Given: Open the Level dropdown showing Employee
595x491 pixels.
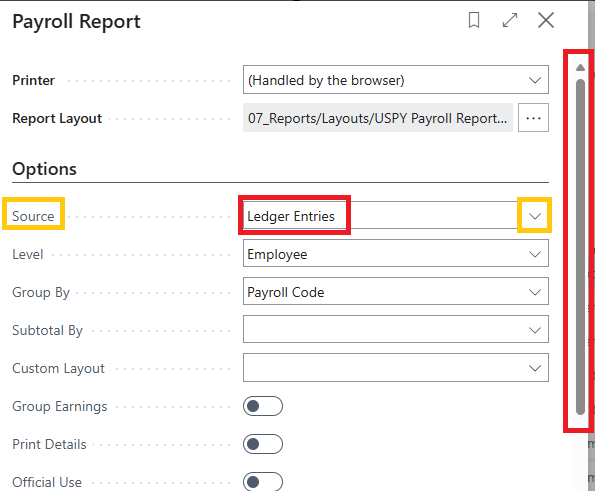Looking at the screenshot, I should 396,253.
